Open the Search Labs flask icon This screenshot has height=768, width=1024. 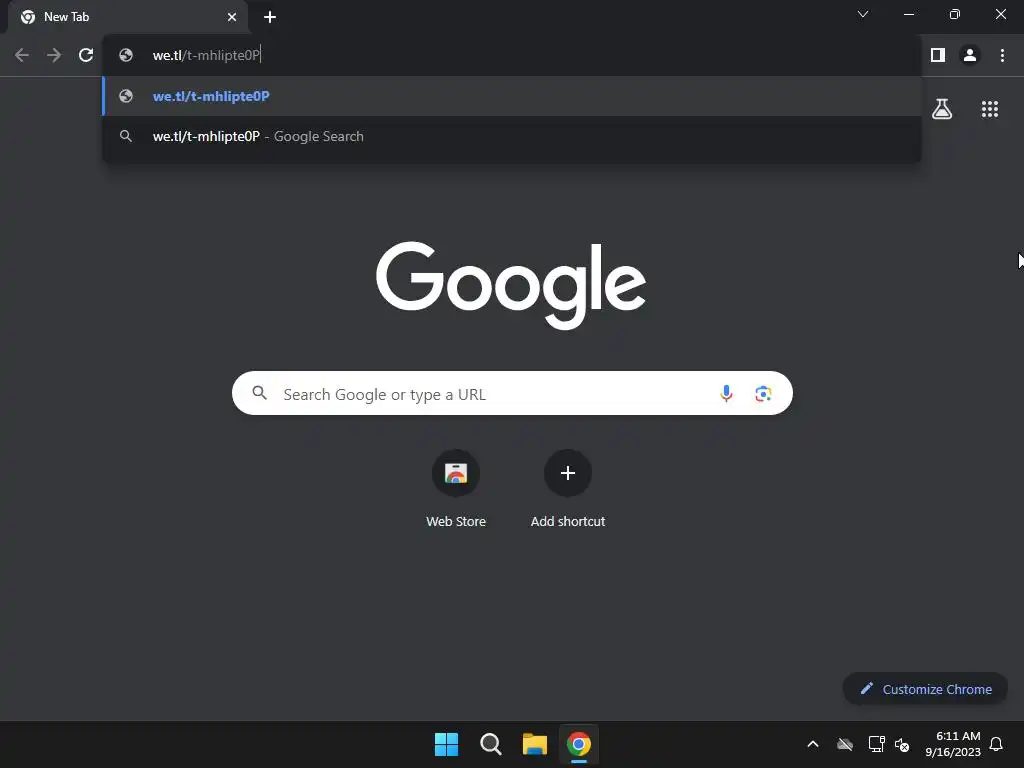[942, 109]
